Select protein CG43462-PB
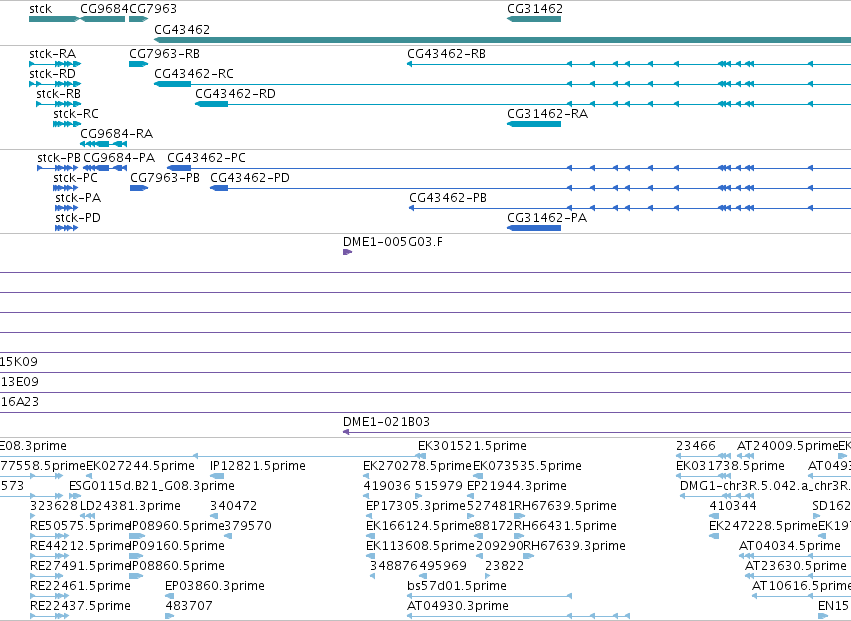Image resolution: width=851 pixels, height=621 pixels. [x=630, y=208]
